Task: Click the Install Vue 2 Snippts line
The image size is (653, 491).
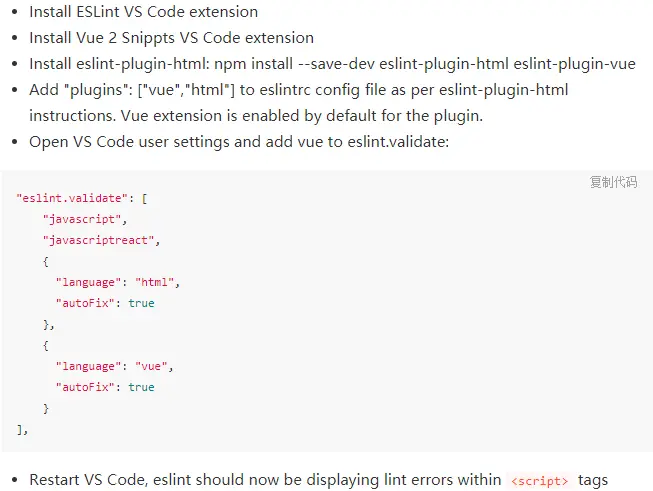Action: coord(171,38)
